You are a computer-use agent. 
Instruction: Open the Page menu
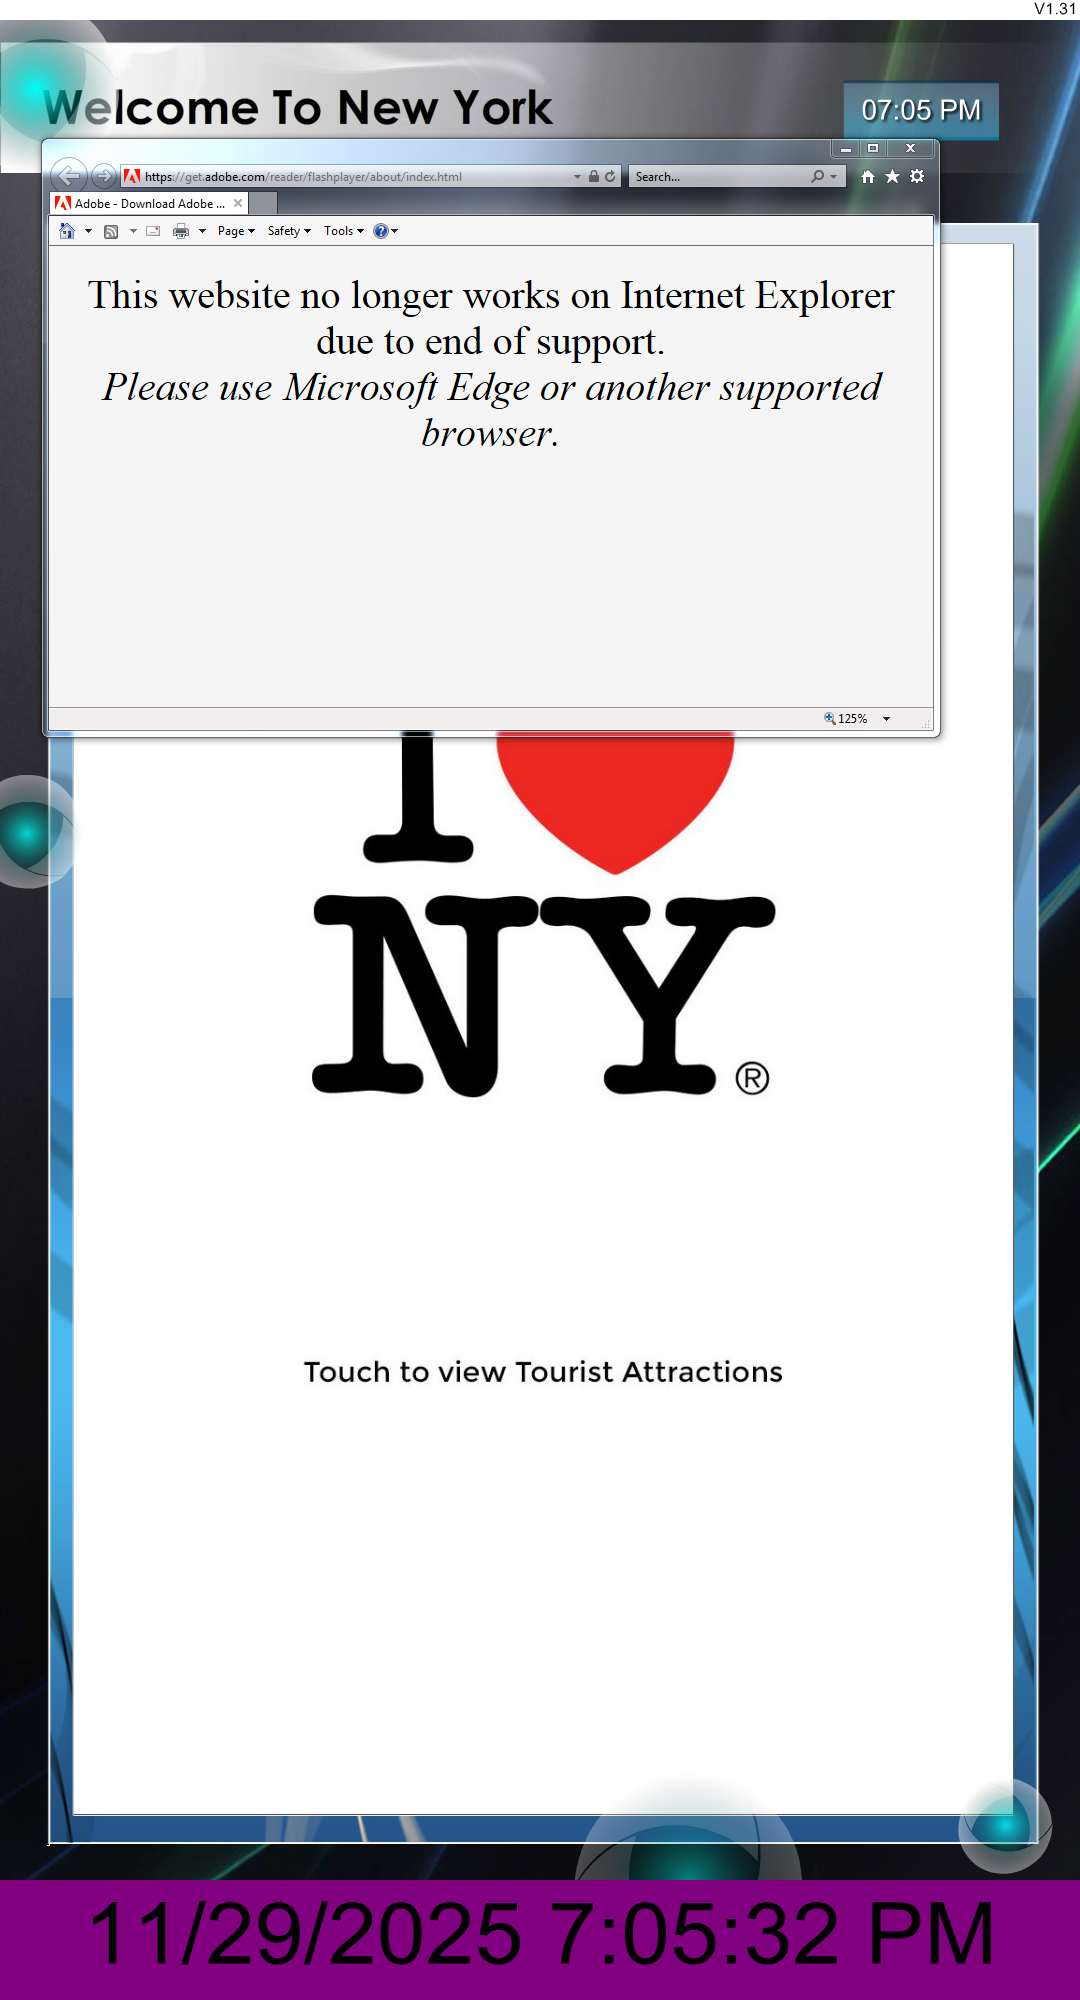pos(236,231)
